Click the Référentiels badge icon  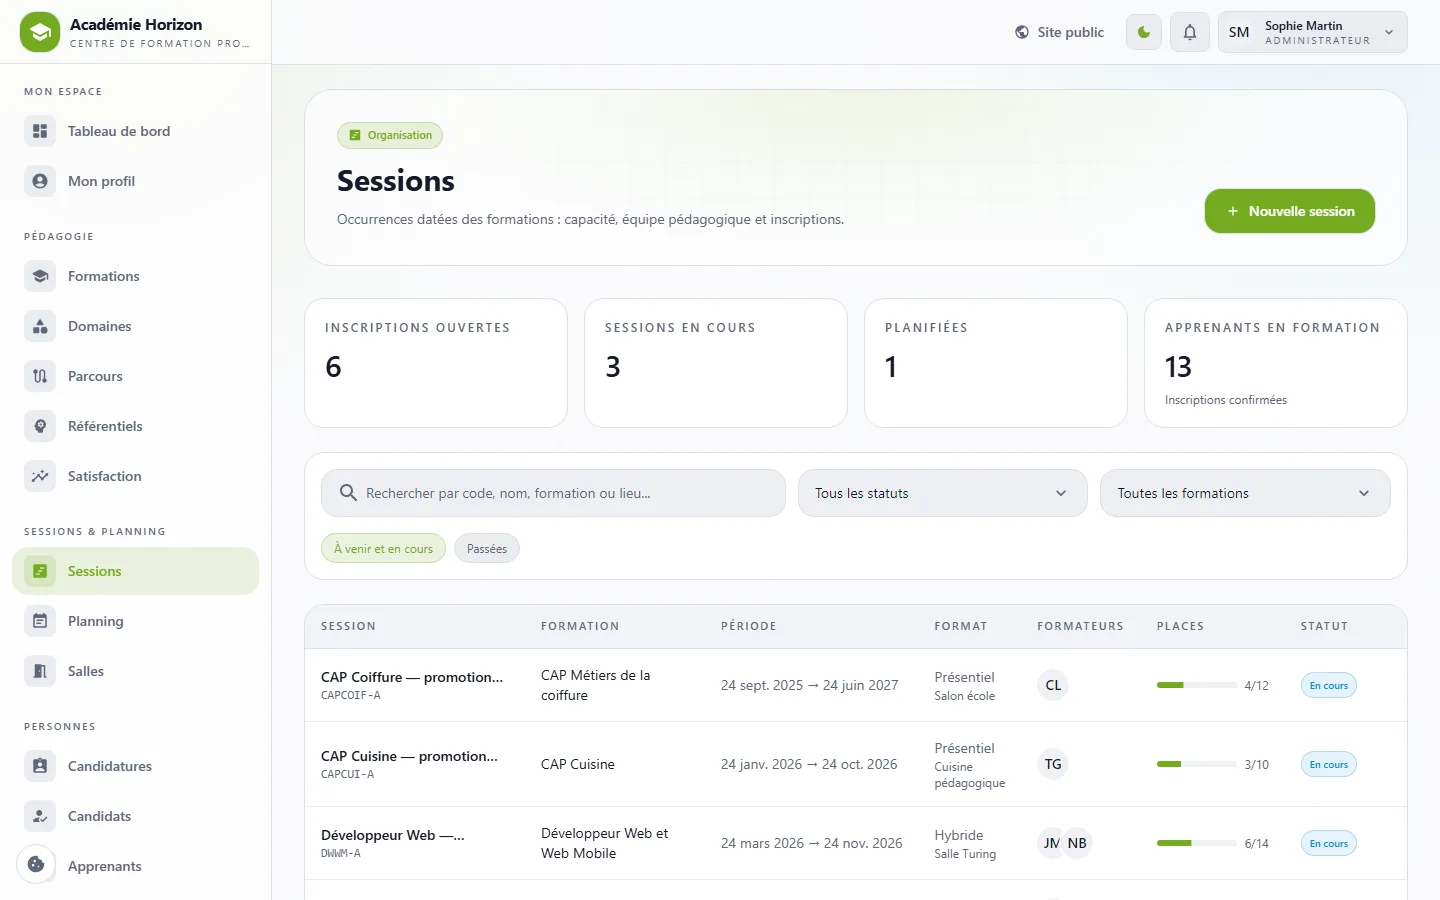click(x=40, y=426)
